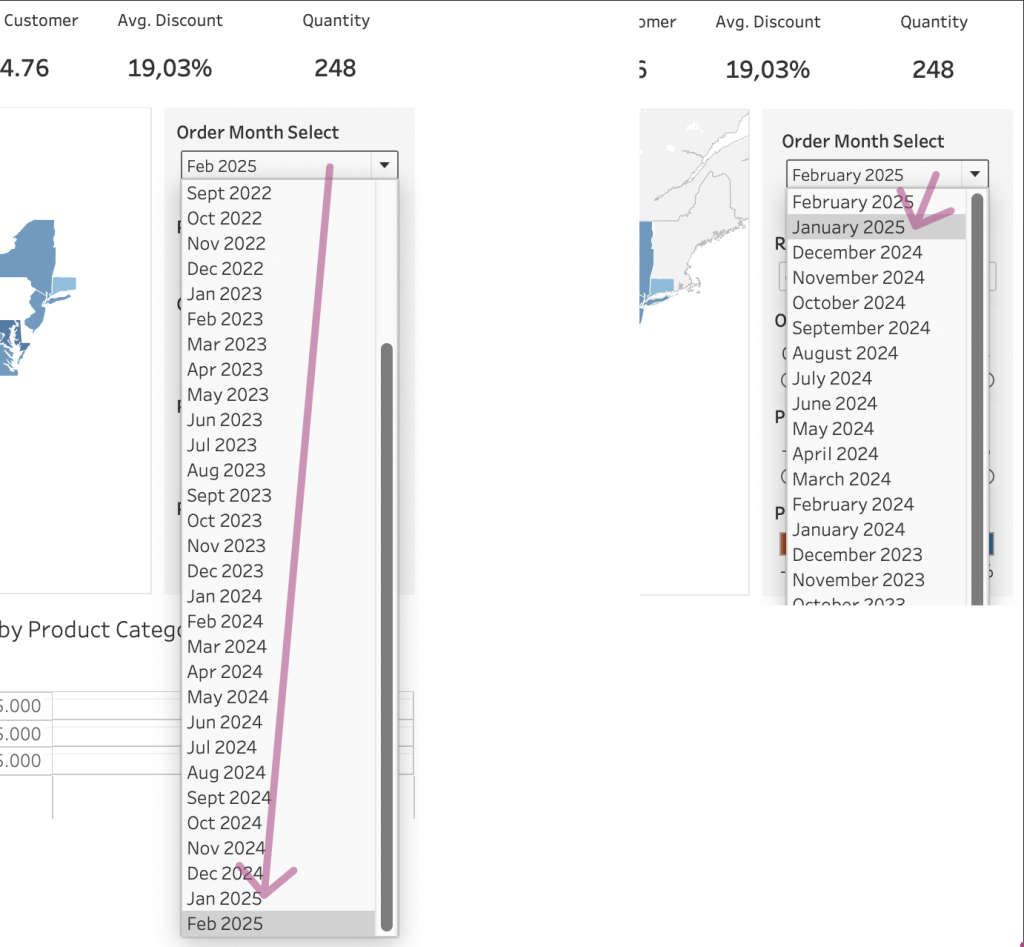1024x947 pixels.
Task: Click the scrollbar of the full-name month list
Action: 977,400
